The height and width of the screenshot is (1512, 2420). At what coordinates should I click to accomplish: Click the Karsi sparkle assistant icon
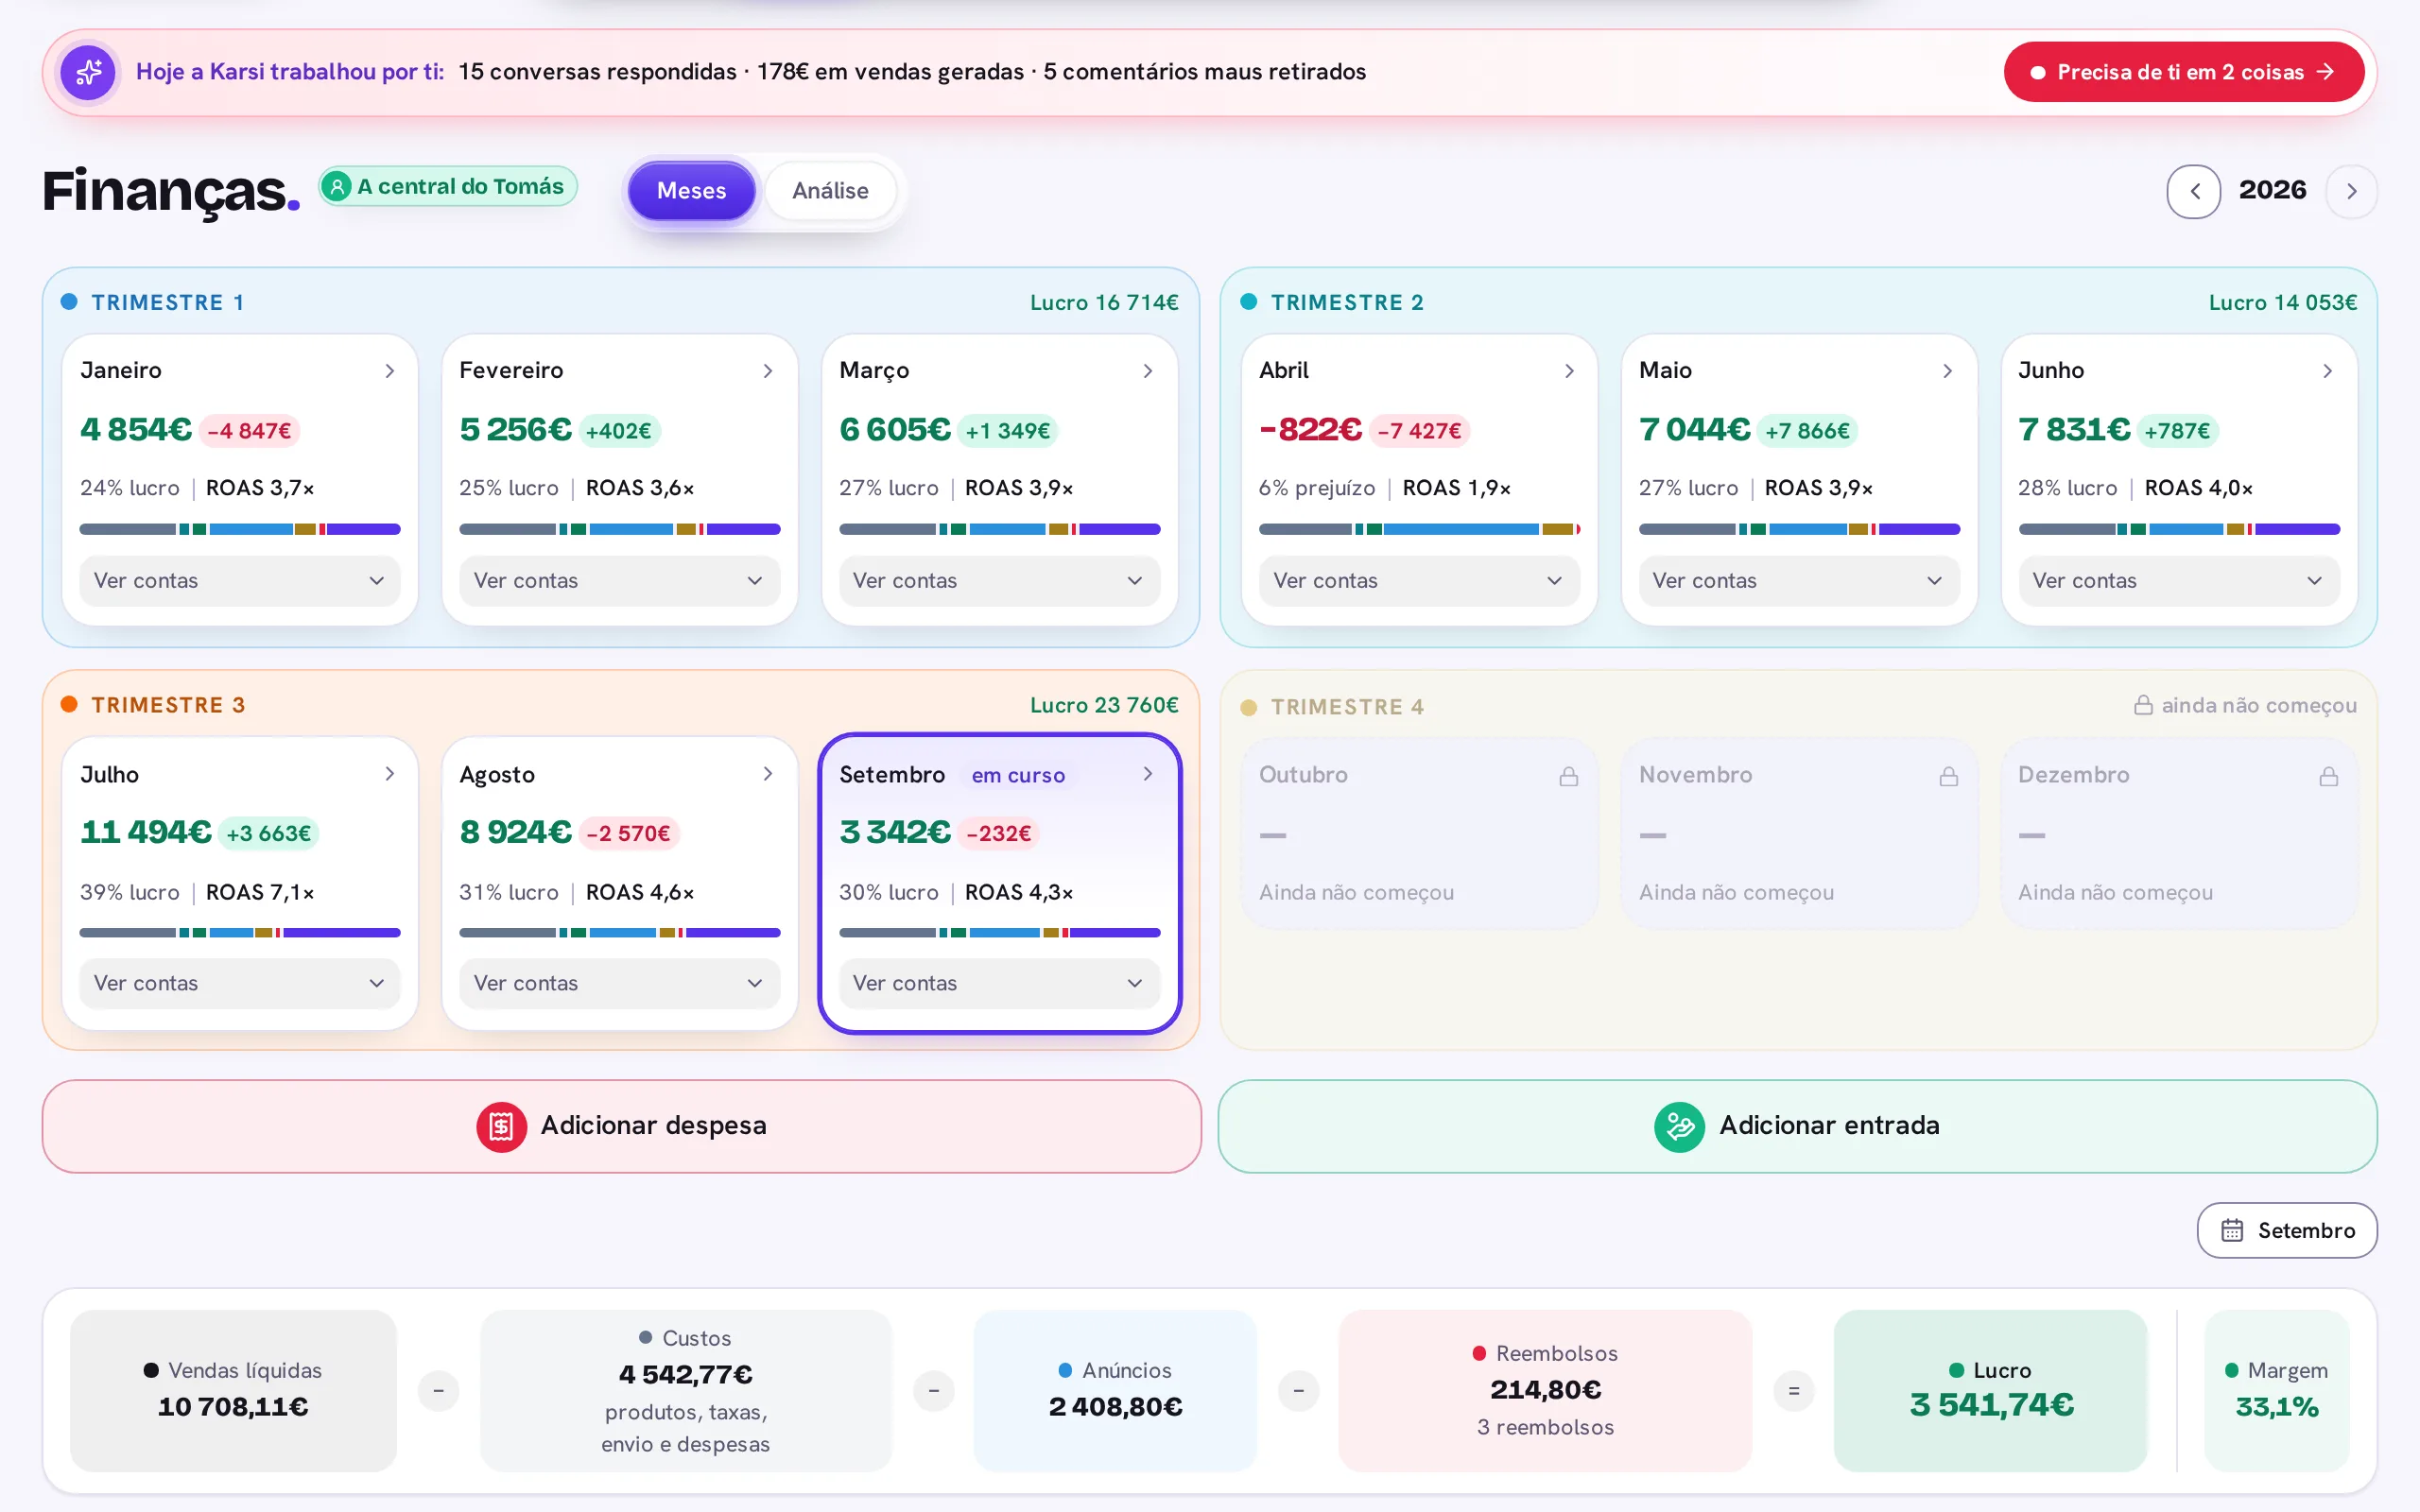[88, 72]
